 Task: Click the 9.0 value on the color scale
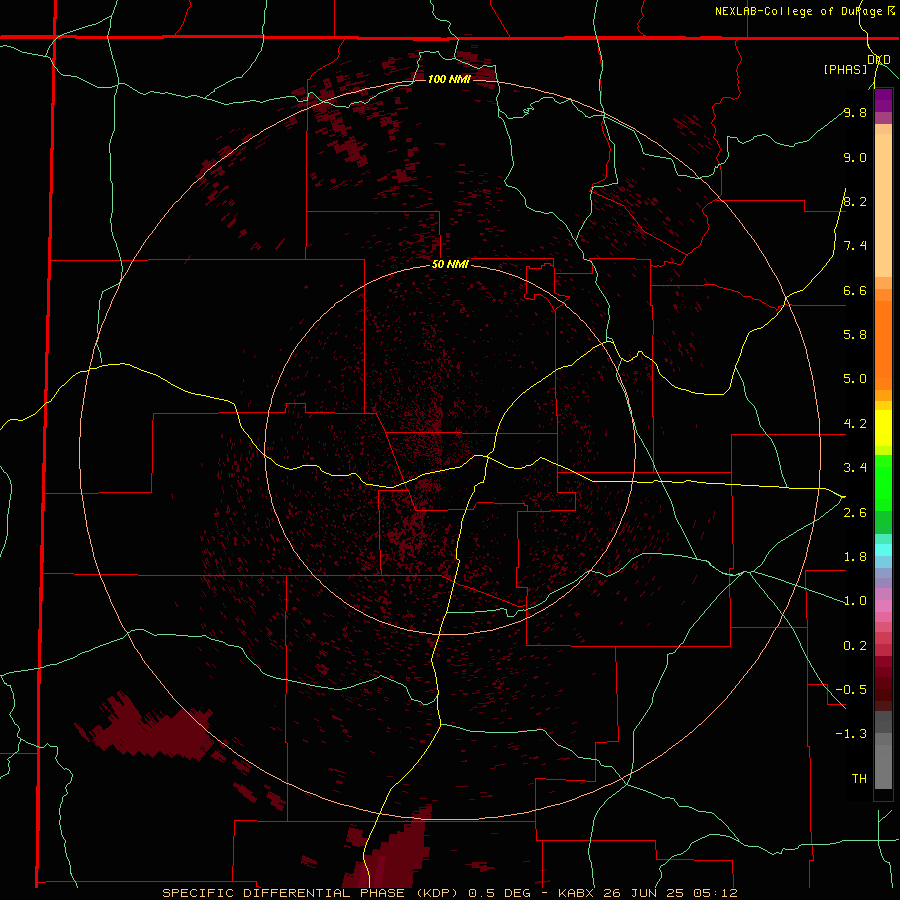click(855, 157)
